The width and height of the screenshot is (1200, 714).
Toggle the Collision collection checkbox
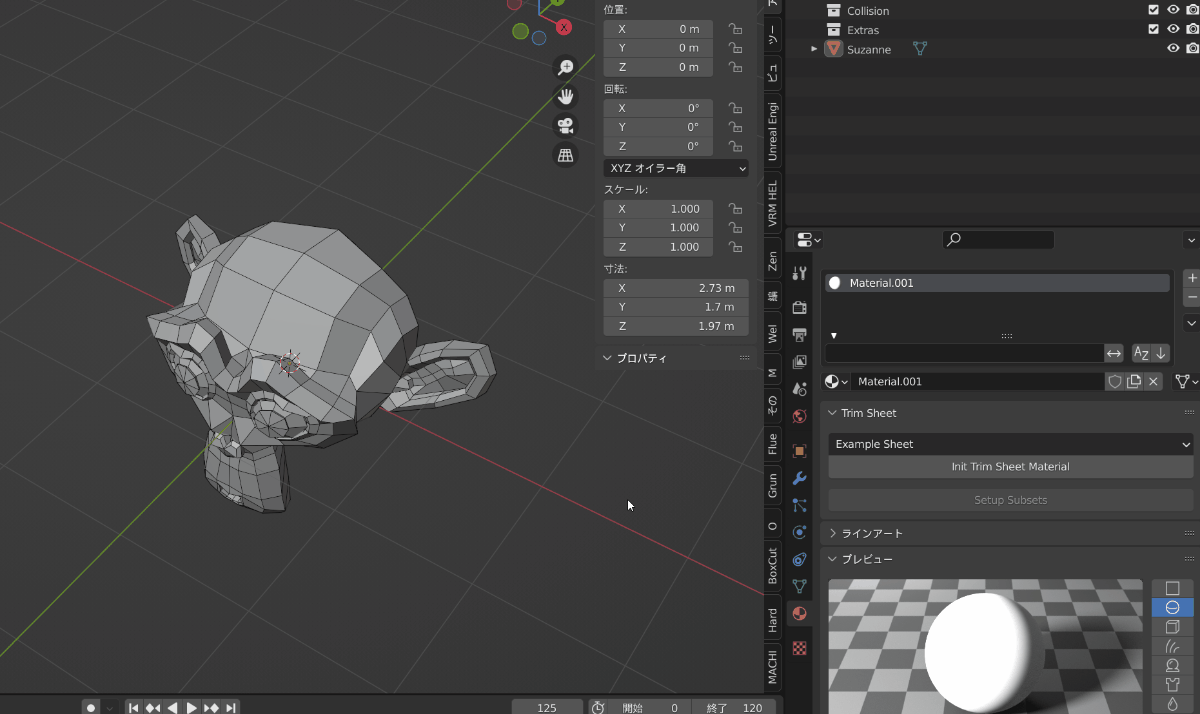point(1154,10)
